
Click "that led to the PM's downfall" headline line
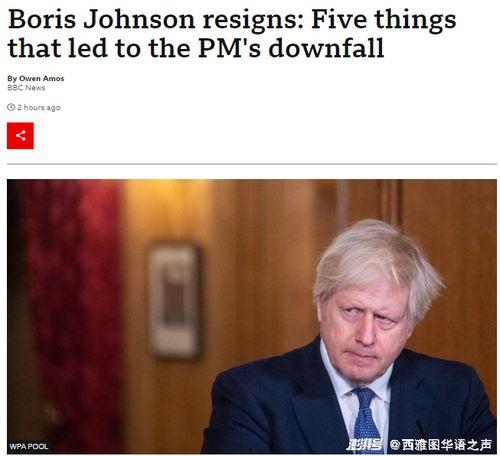point(196,48)
